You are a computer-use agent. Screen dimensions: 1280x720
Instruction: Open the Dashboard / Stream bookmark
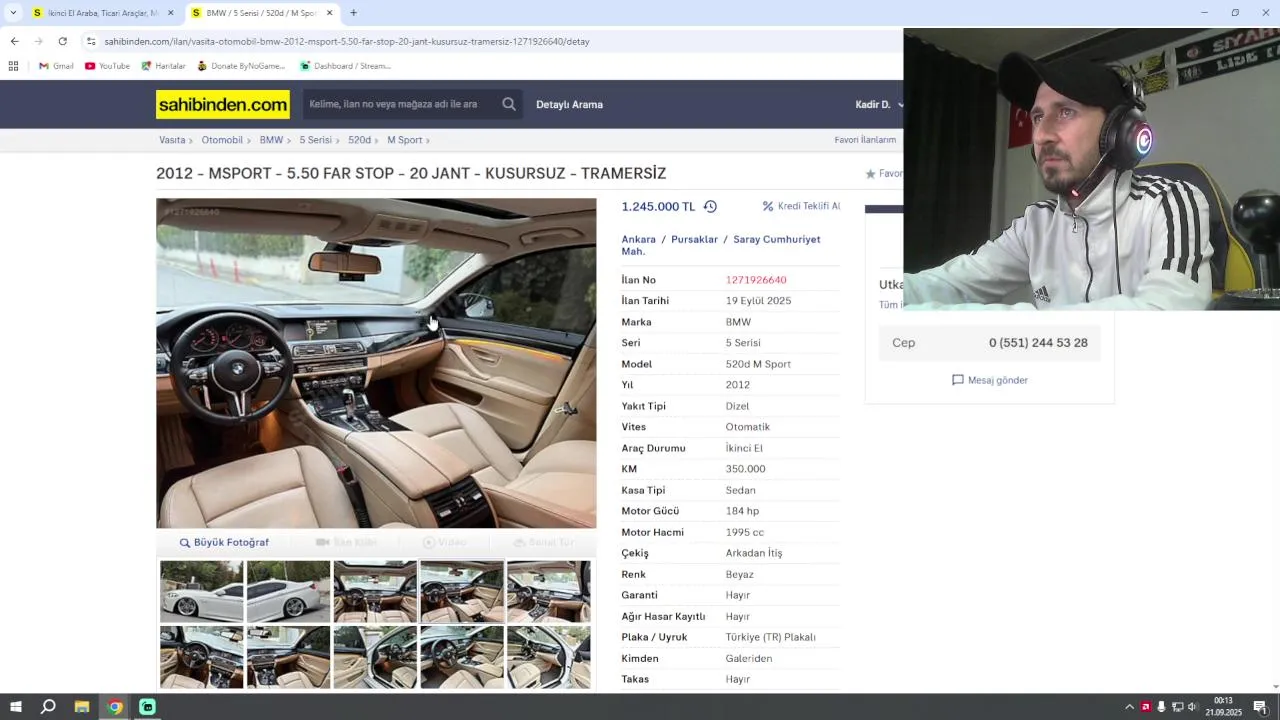[x=345, y=66]
